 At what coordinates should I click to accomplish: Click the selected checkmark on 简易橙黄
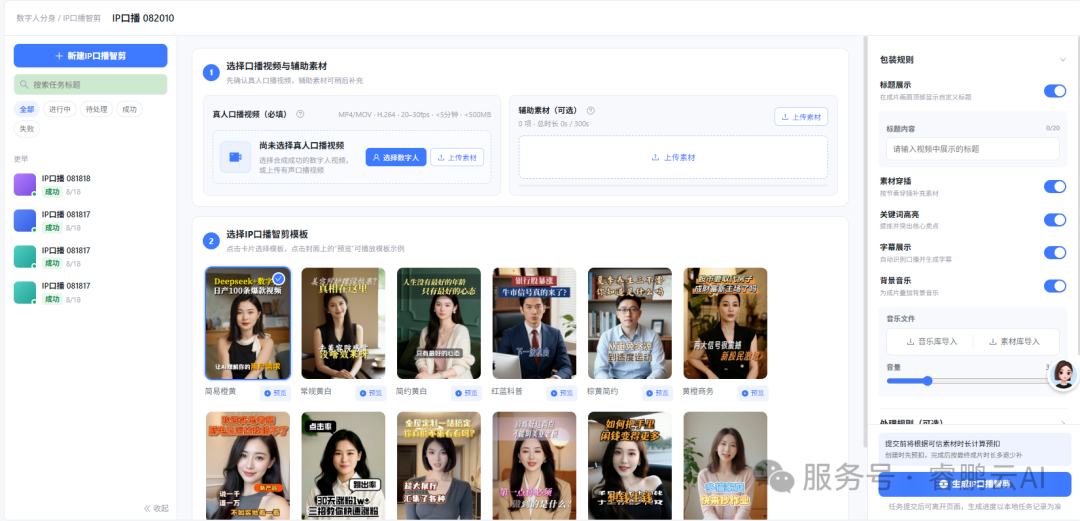pyautogui.click(x=279, y=278)
